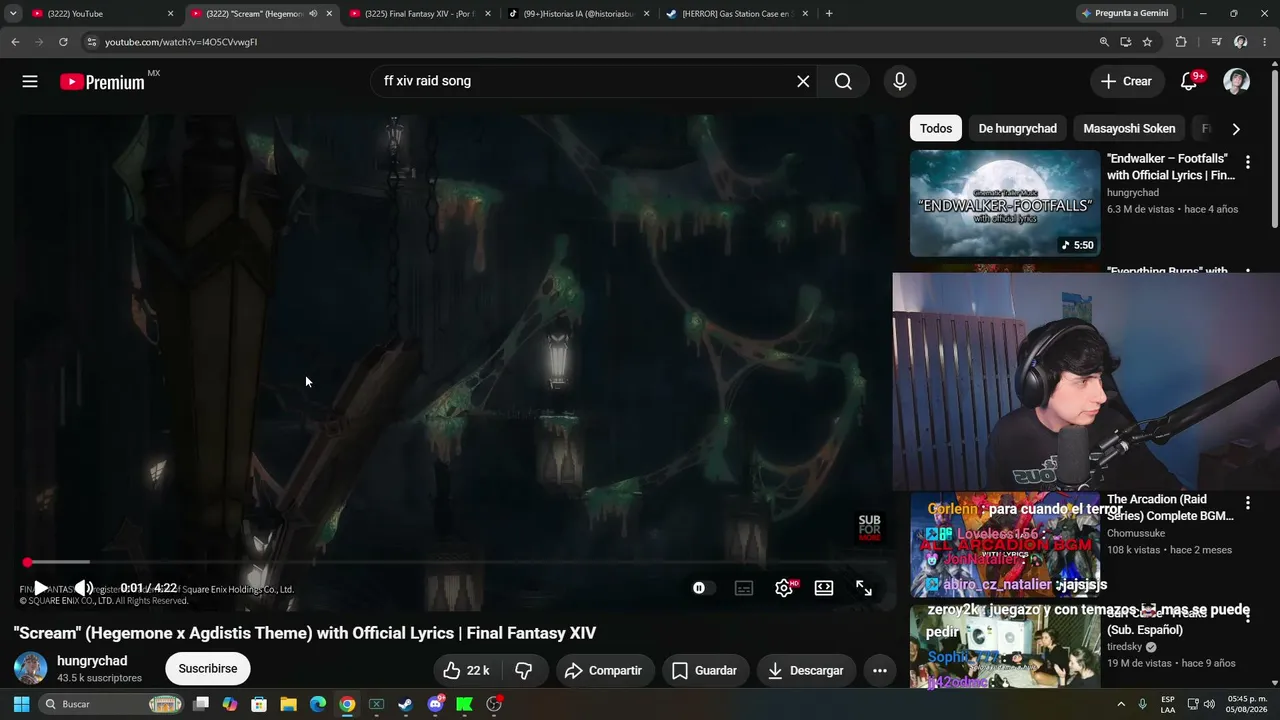
Task: Download video with Descargar button
Action: tap(805, 670)
